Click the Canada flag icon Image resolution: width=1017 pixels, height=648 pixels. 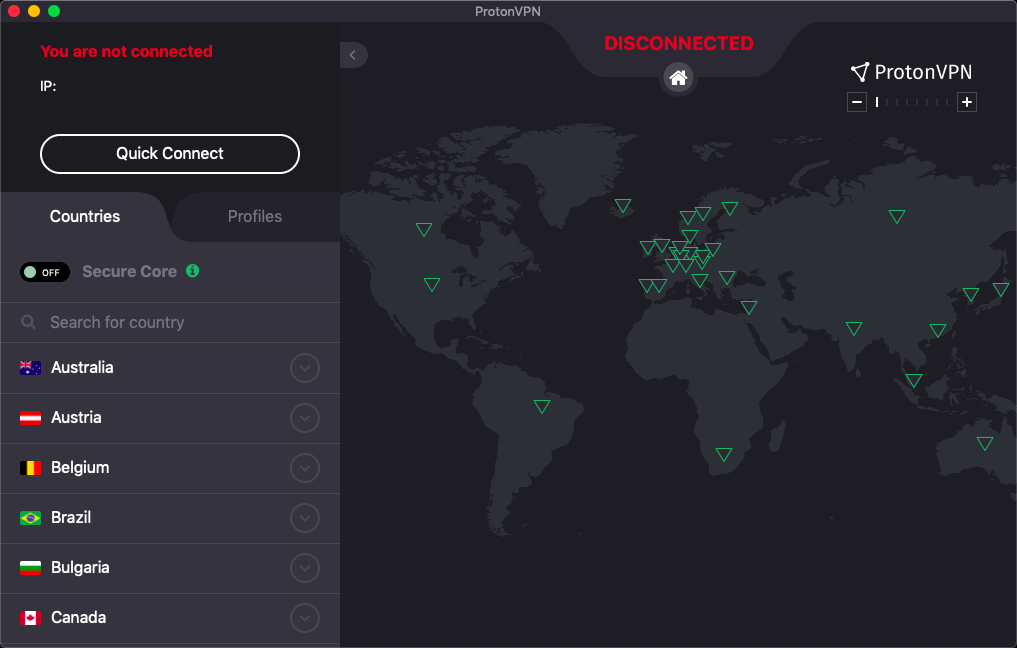click(x=30, y=618)
